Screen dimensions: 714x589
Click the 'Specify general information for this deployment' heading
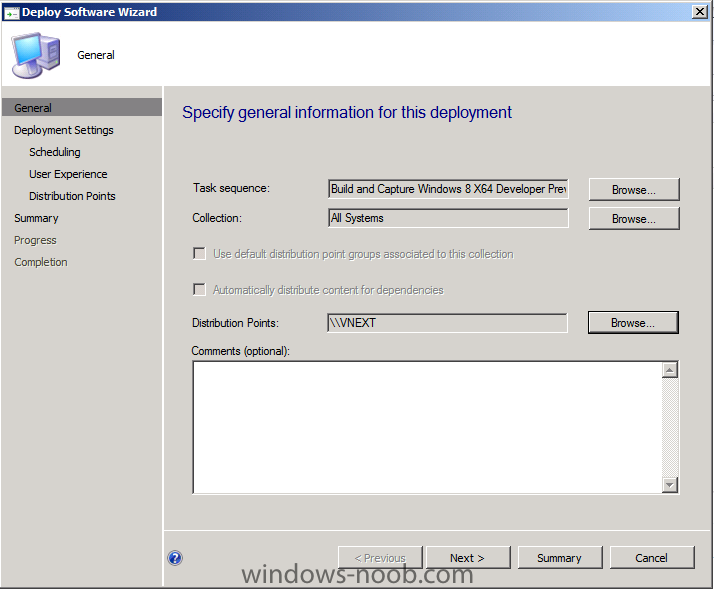pyautogui.click(x=347, y=112)
